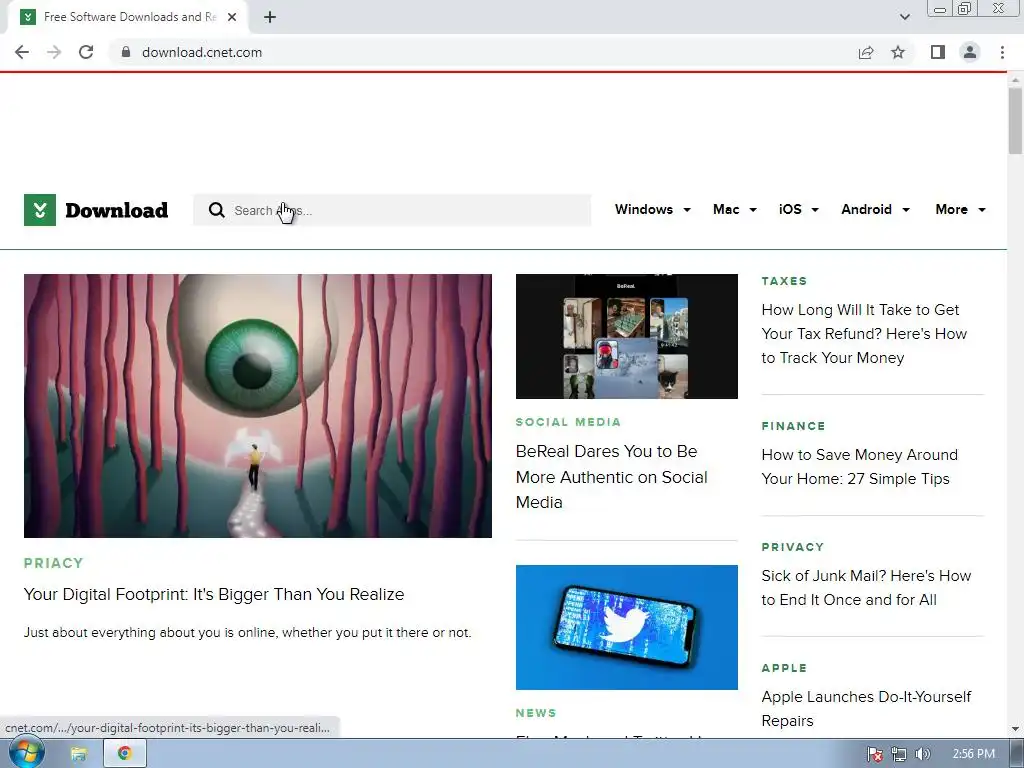Click the FINANCE category label
This screenshot has height=768, width=1024.
[x=793, y=426]
